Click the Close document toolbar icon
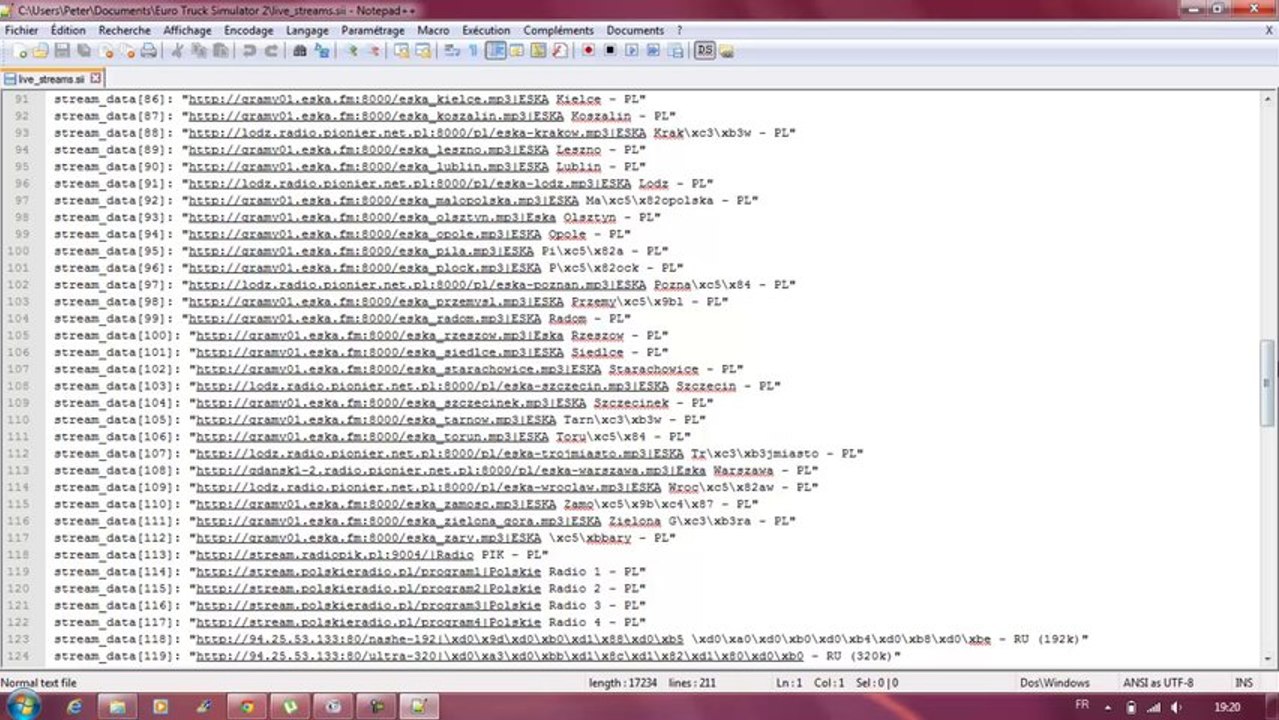This screenshot has height=720, width=1279. click(x=107, y=50)
